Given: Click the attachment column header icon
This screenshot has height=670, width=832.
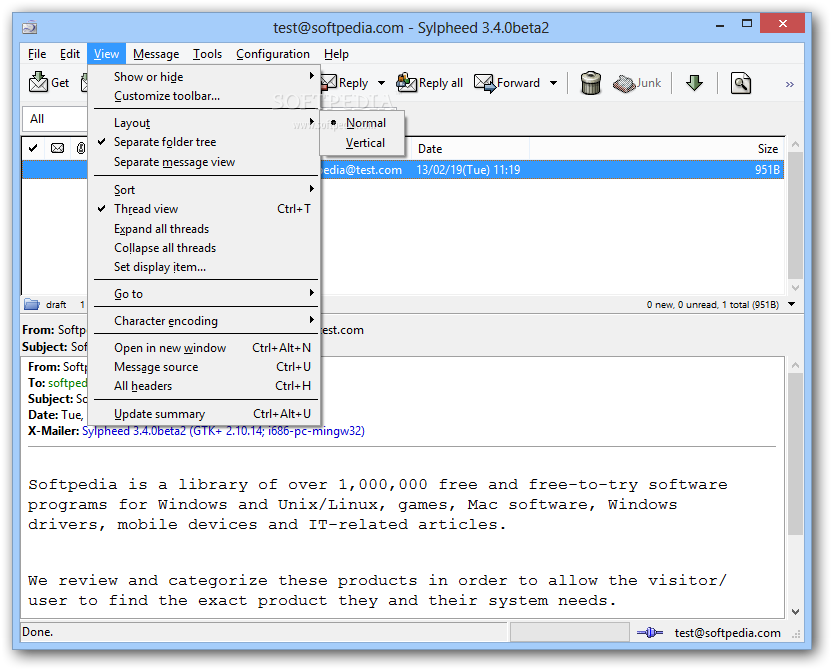Looking at the screenshot, I should (81, 148).
